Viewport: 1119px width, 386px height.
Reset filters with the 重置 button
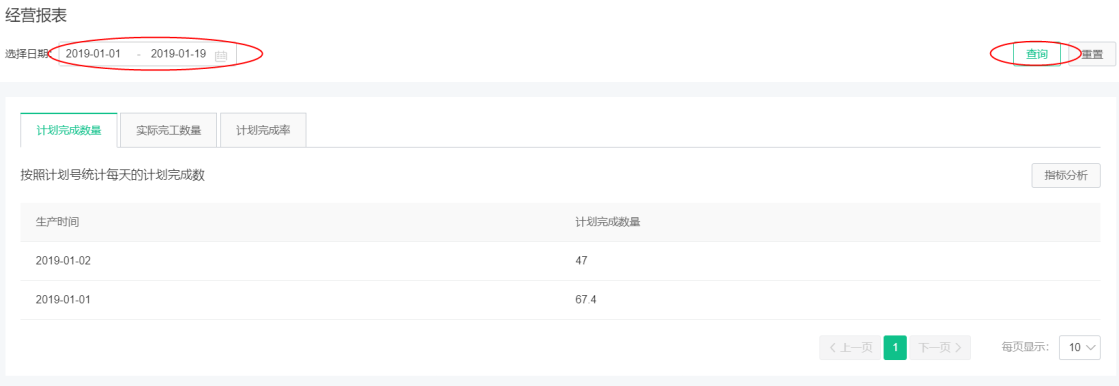(1092, 54)
